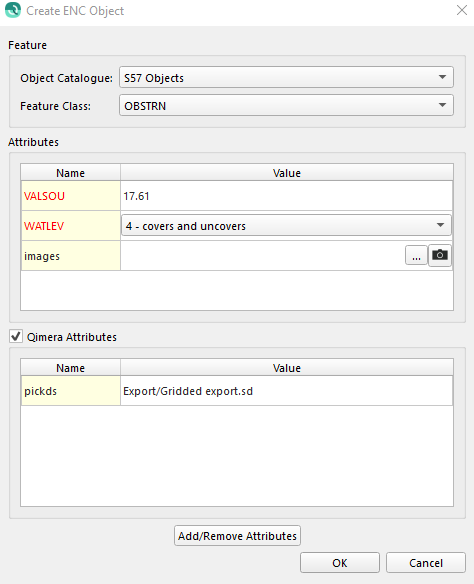Edit the VALSOU value field 17.61

(x=286, y=196)
